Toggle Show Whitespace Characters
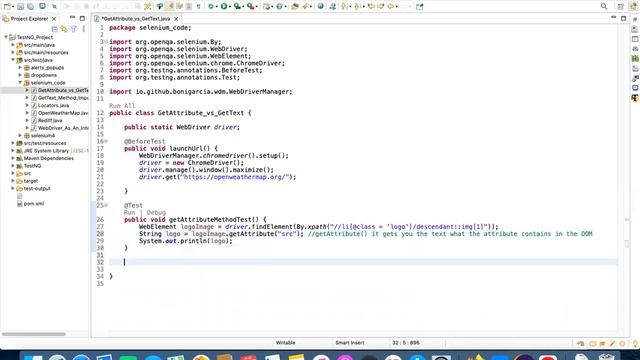The height and width of the screenshot is (360, 640). tap(198, 7)
